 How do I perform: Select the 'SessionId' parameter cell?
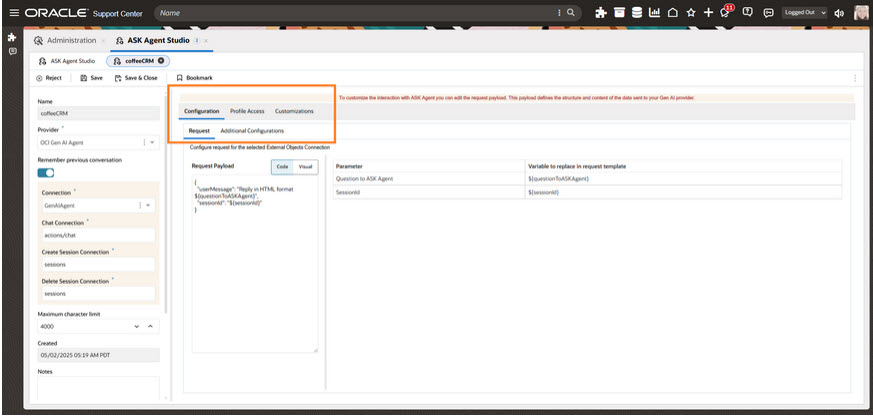[429, 192]
